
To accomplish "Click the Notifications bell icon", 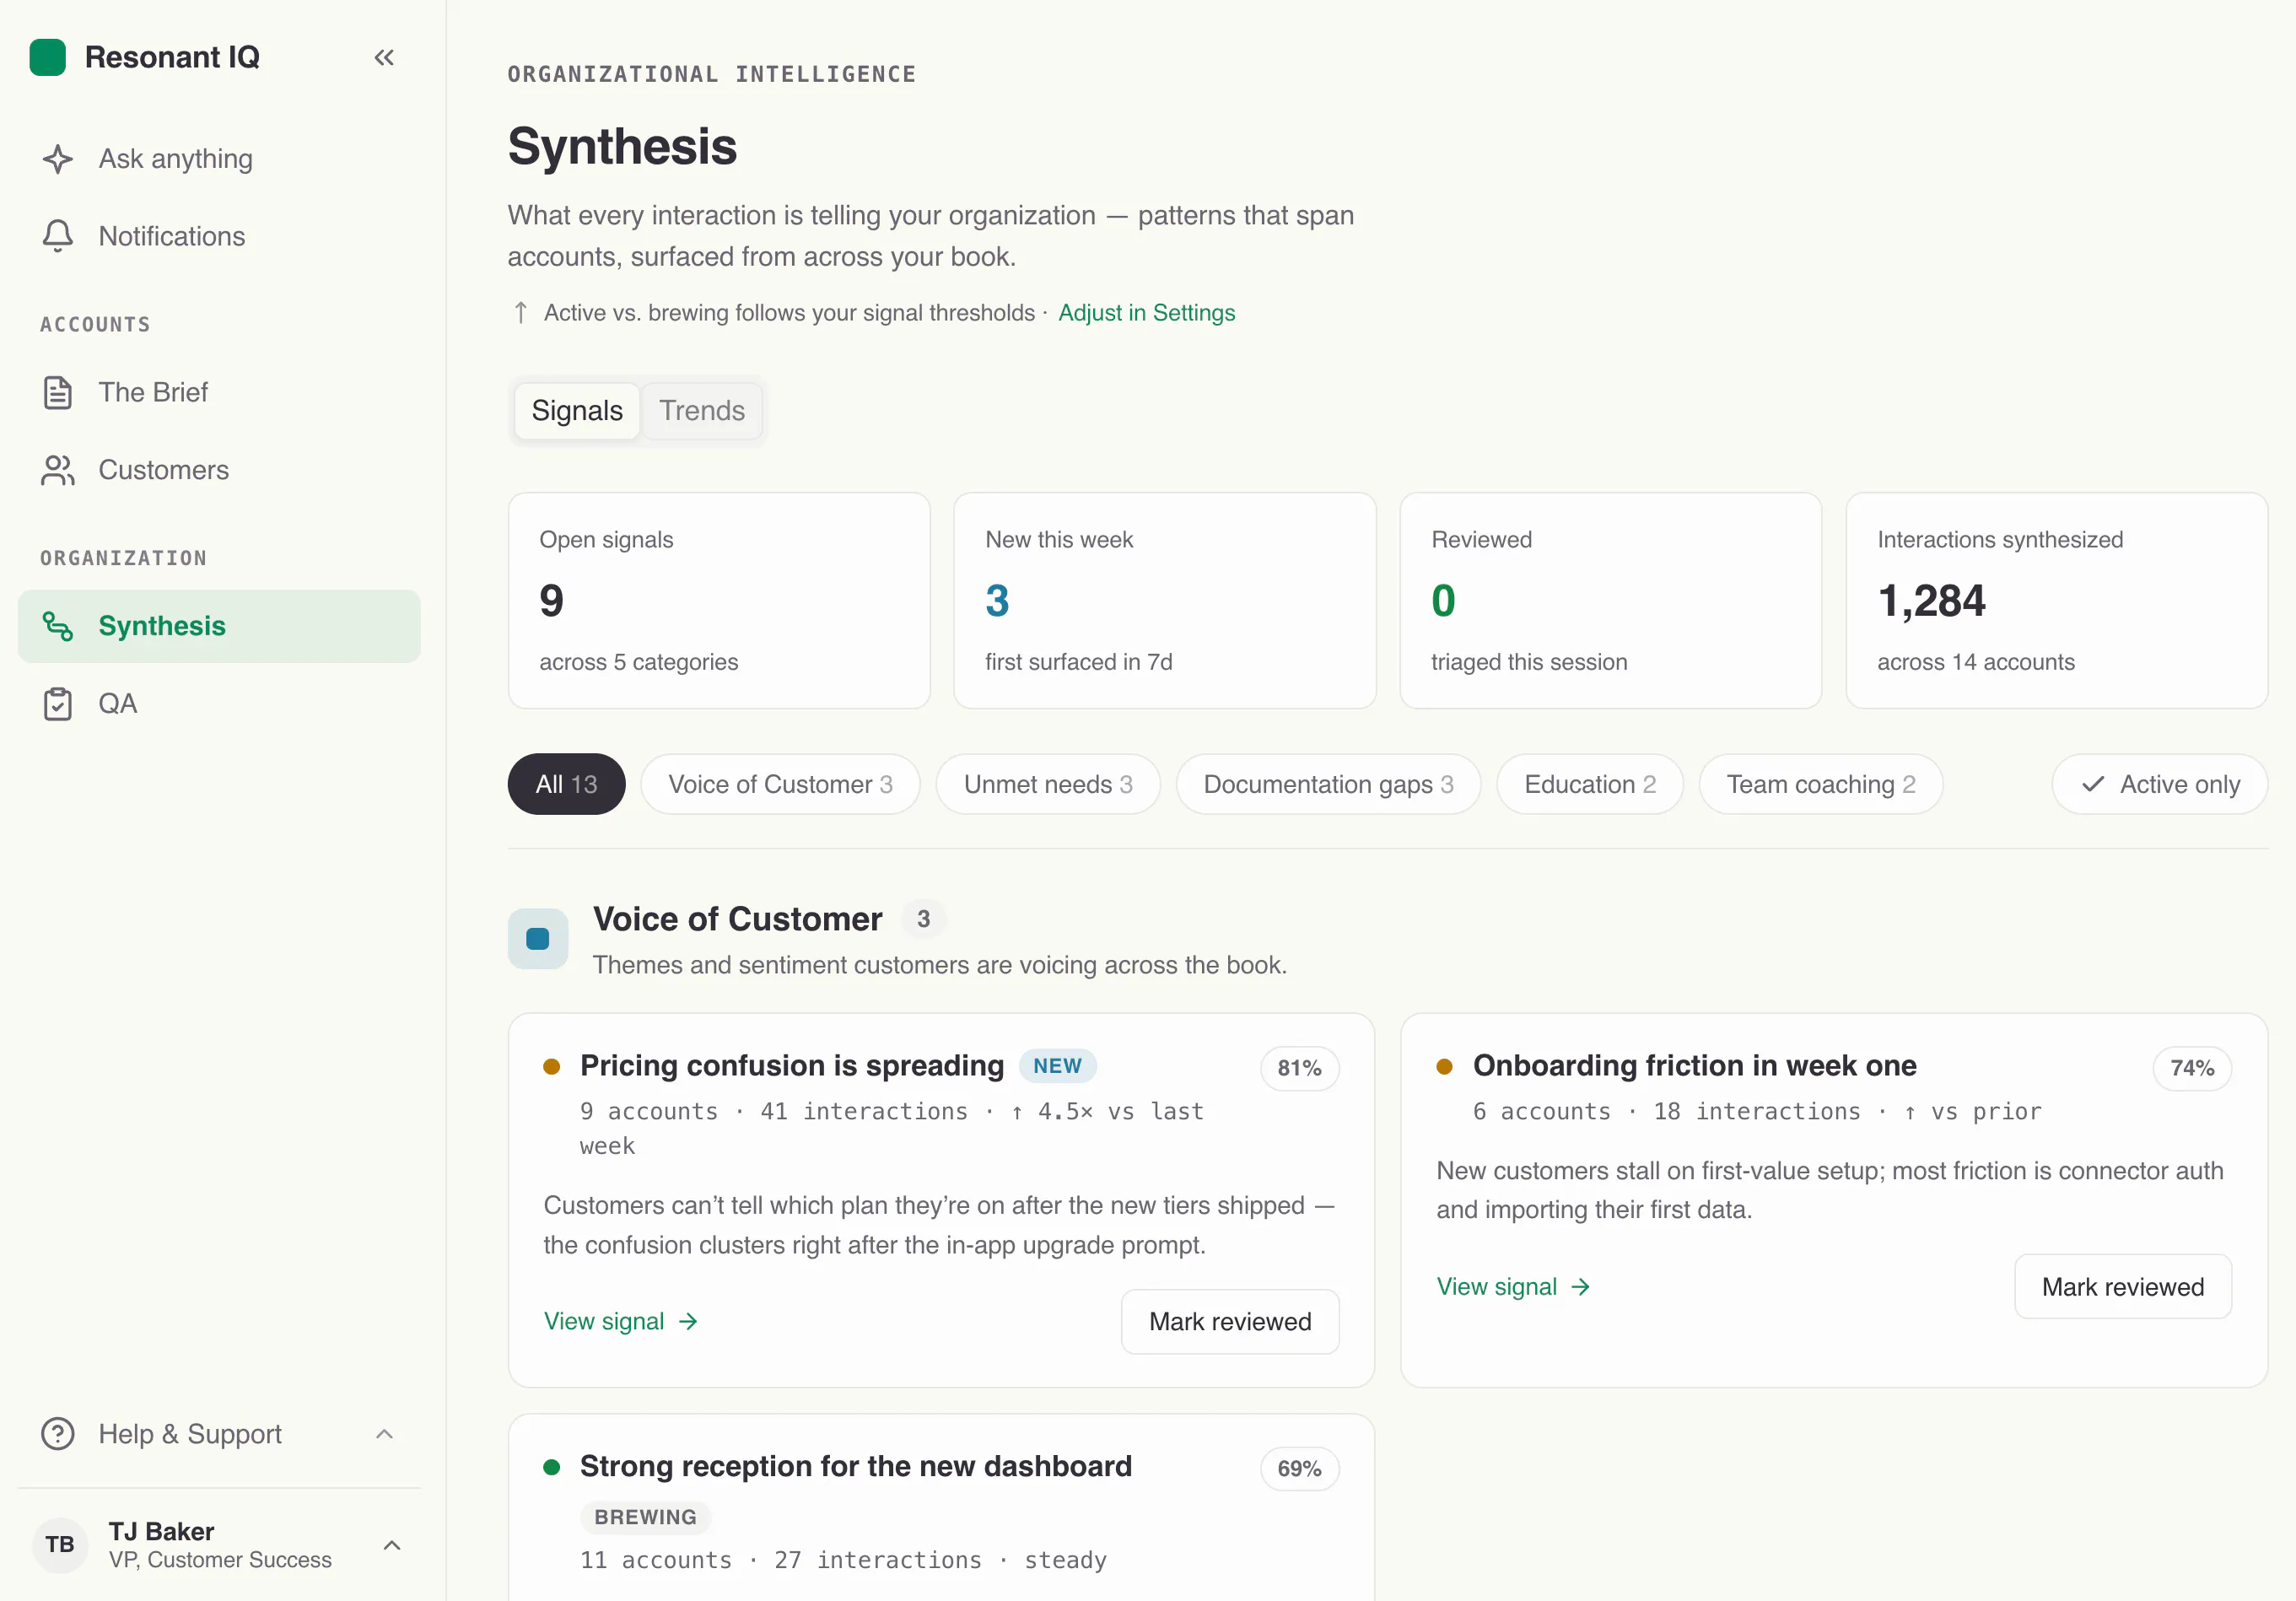I will pos(58,236).
